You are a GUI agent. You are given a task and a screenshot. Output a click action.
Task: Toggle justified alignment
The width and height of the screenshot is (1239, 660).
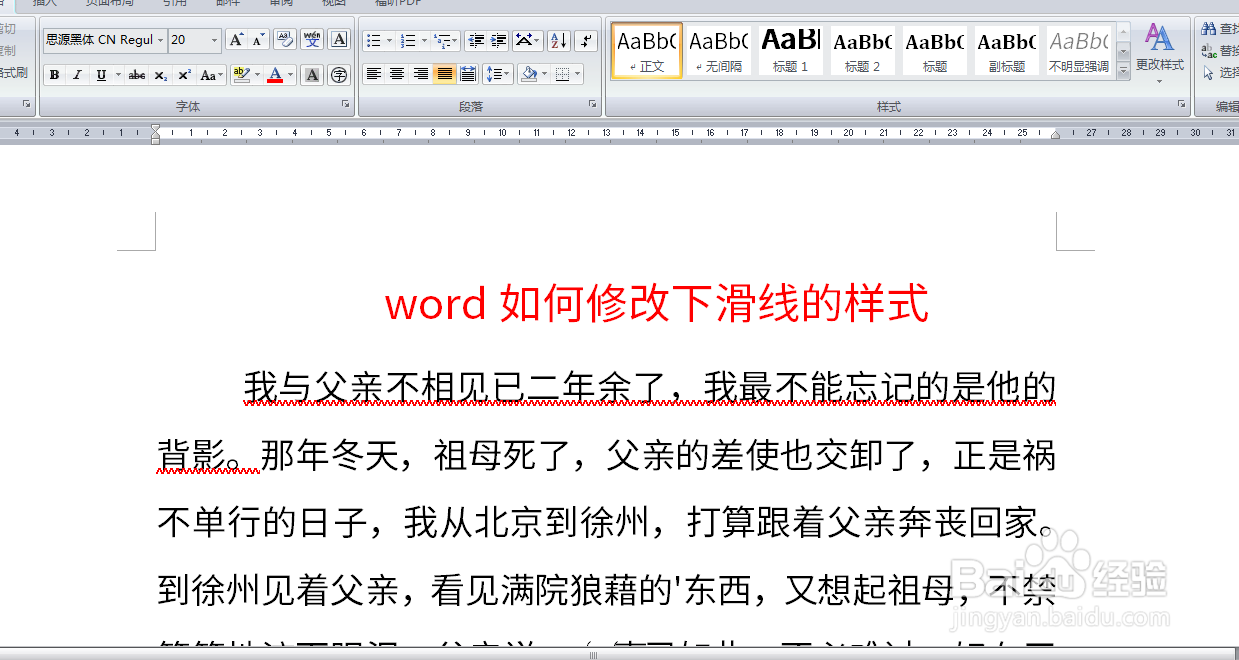444,74
